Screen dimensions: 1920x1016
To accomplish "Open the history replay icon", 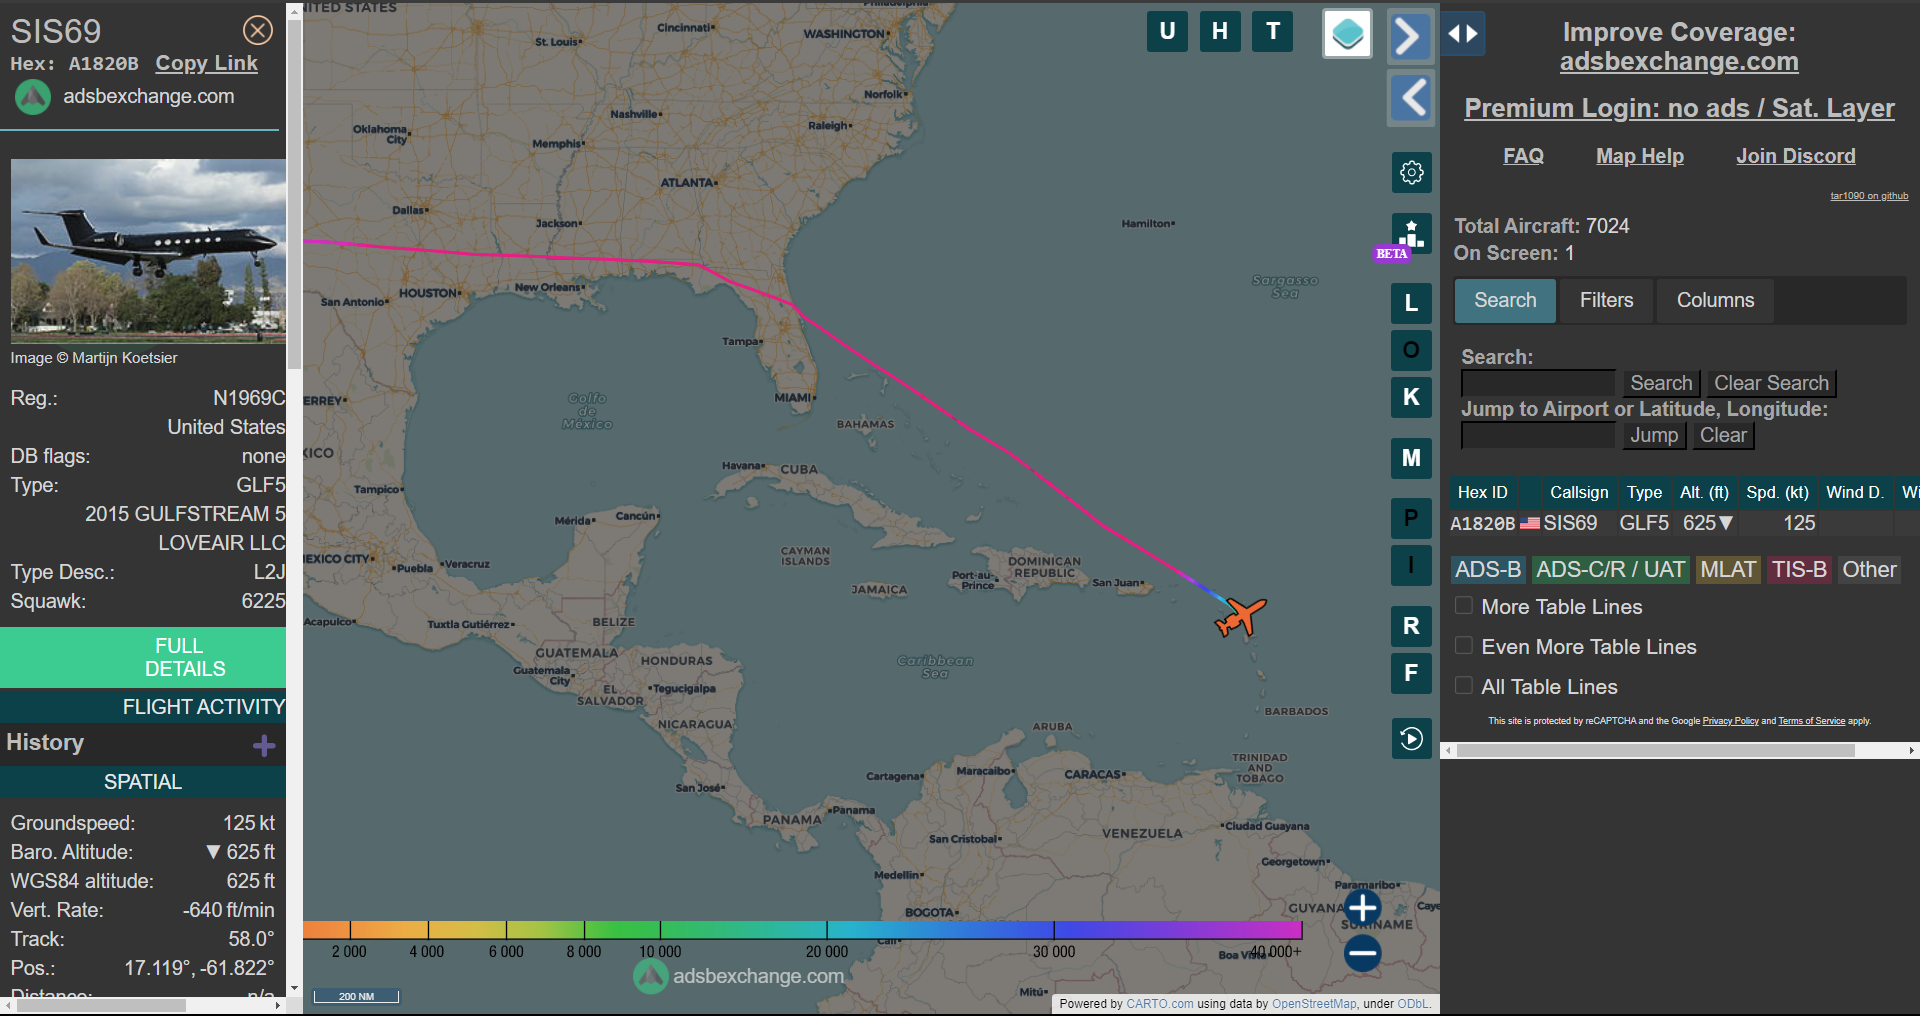I will tap(1412, 739).
